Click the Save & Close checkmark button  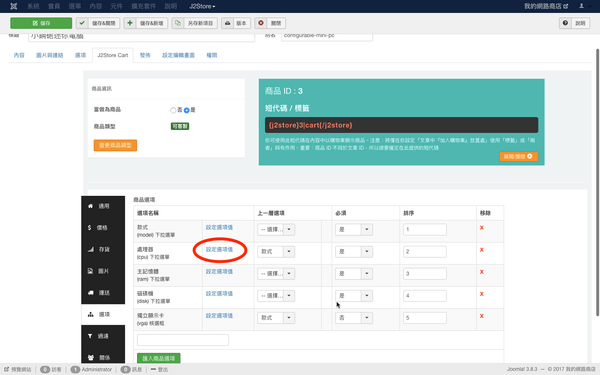[x=98, y=23]
